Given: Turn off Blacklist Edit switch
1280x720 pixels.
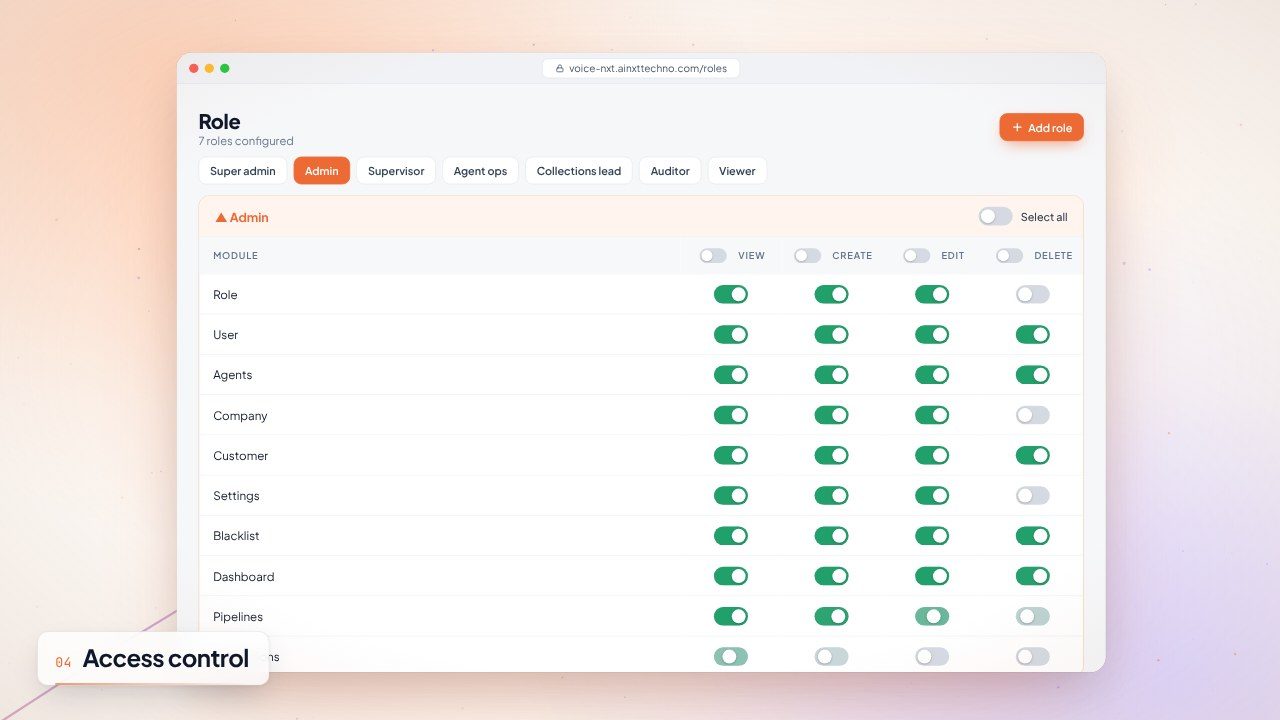Looking at the screenshot, I should point(932,536).
